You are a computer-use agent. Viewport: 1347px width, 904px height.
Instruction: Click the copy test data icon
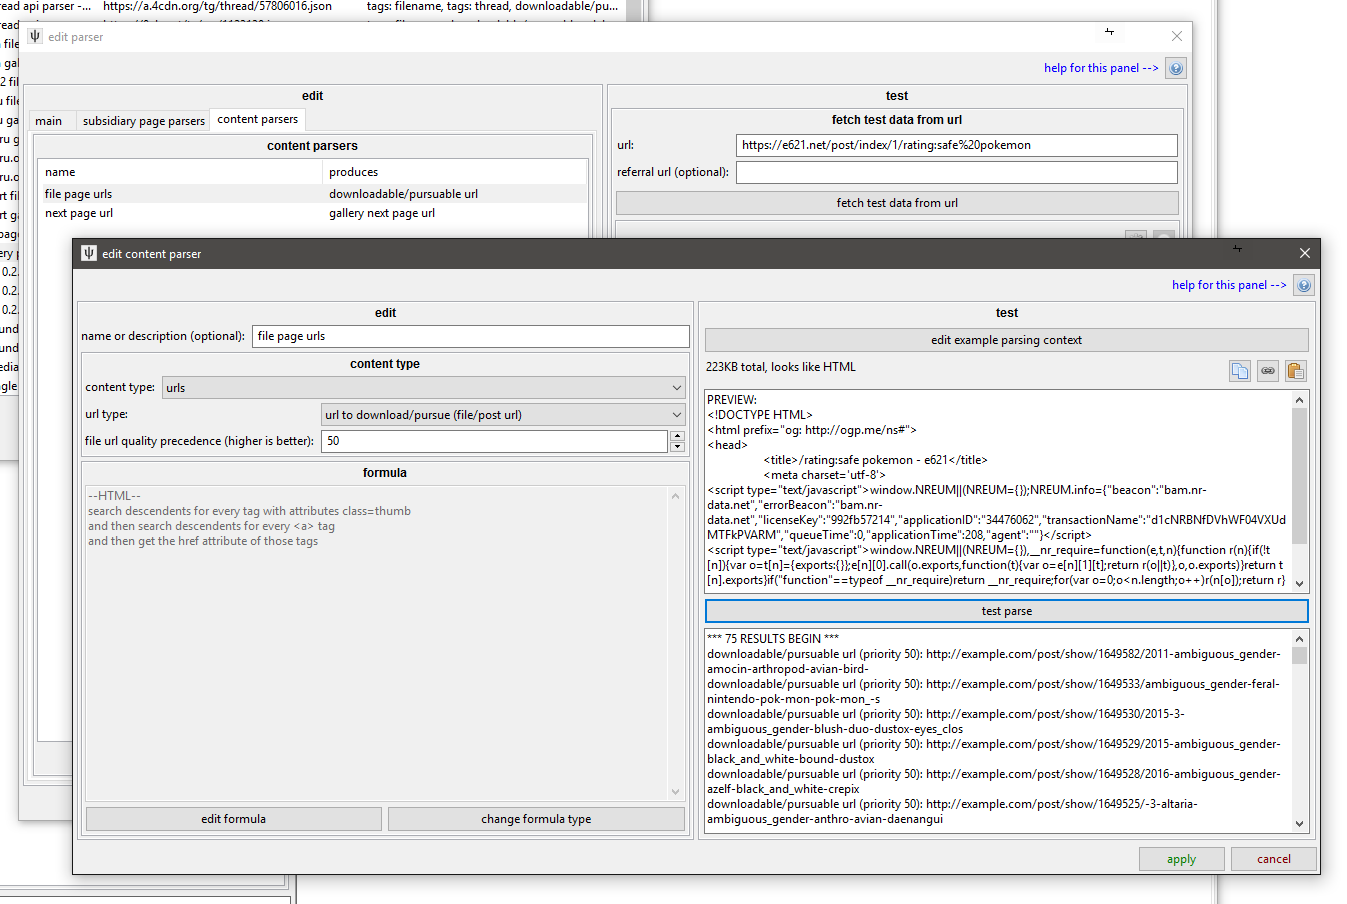coord(1239,371)
